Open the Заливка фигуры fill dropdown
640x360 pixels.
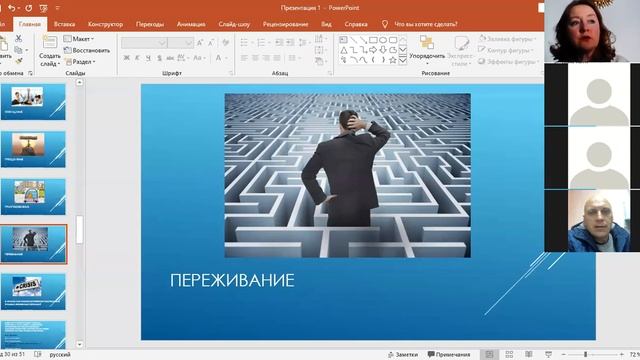507,39
